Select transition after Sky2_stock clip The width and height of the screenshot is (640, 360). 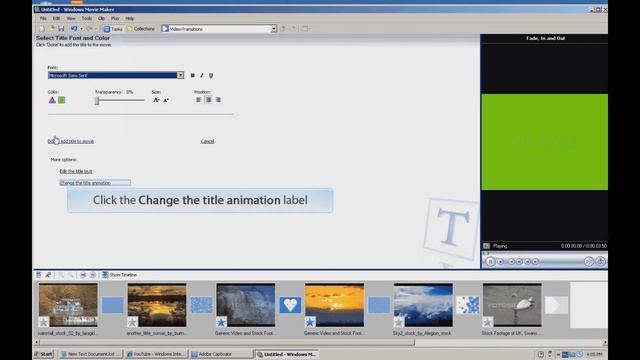coord(468,305)
